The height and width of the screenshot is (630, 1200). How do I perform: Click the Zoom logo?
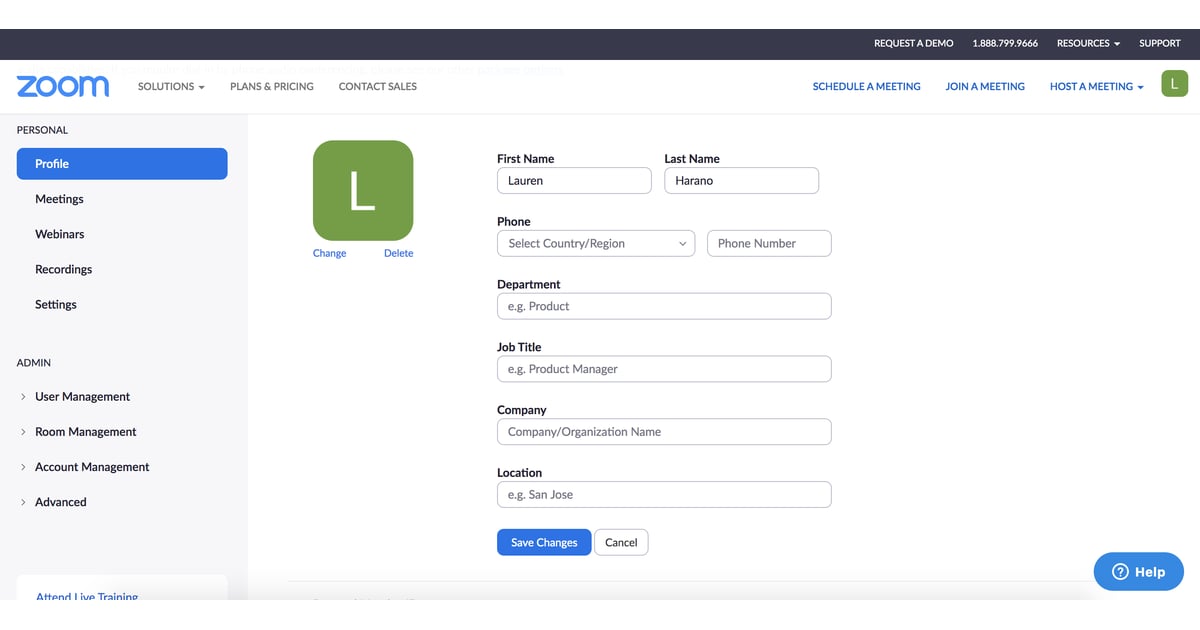[x=62, y=86]
